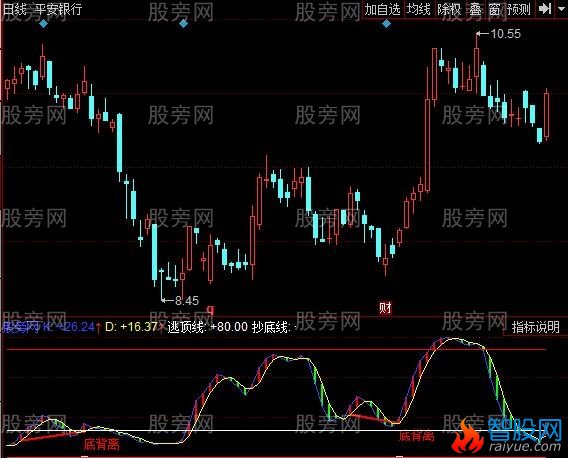Image resolution: width=568 pixels, height=458 pixels.
Task: Click the 加自选 add-to-watchlist button
Action: (382, 9)
